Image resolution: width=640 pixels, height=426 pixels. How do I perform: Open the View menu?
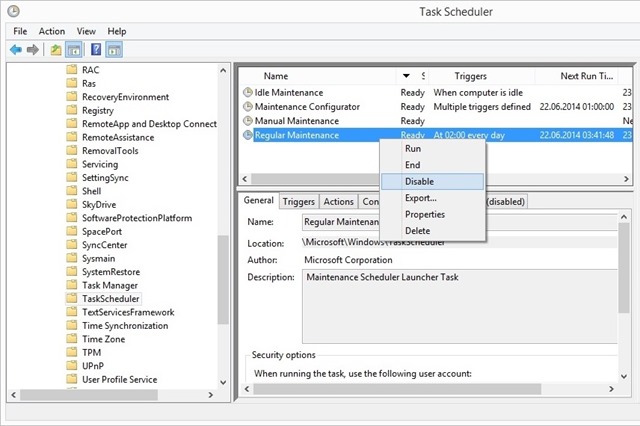(86, 31)
